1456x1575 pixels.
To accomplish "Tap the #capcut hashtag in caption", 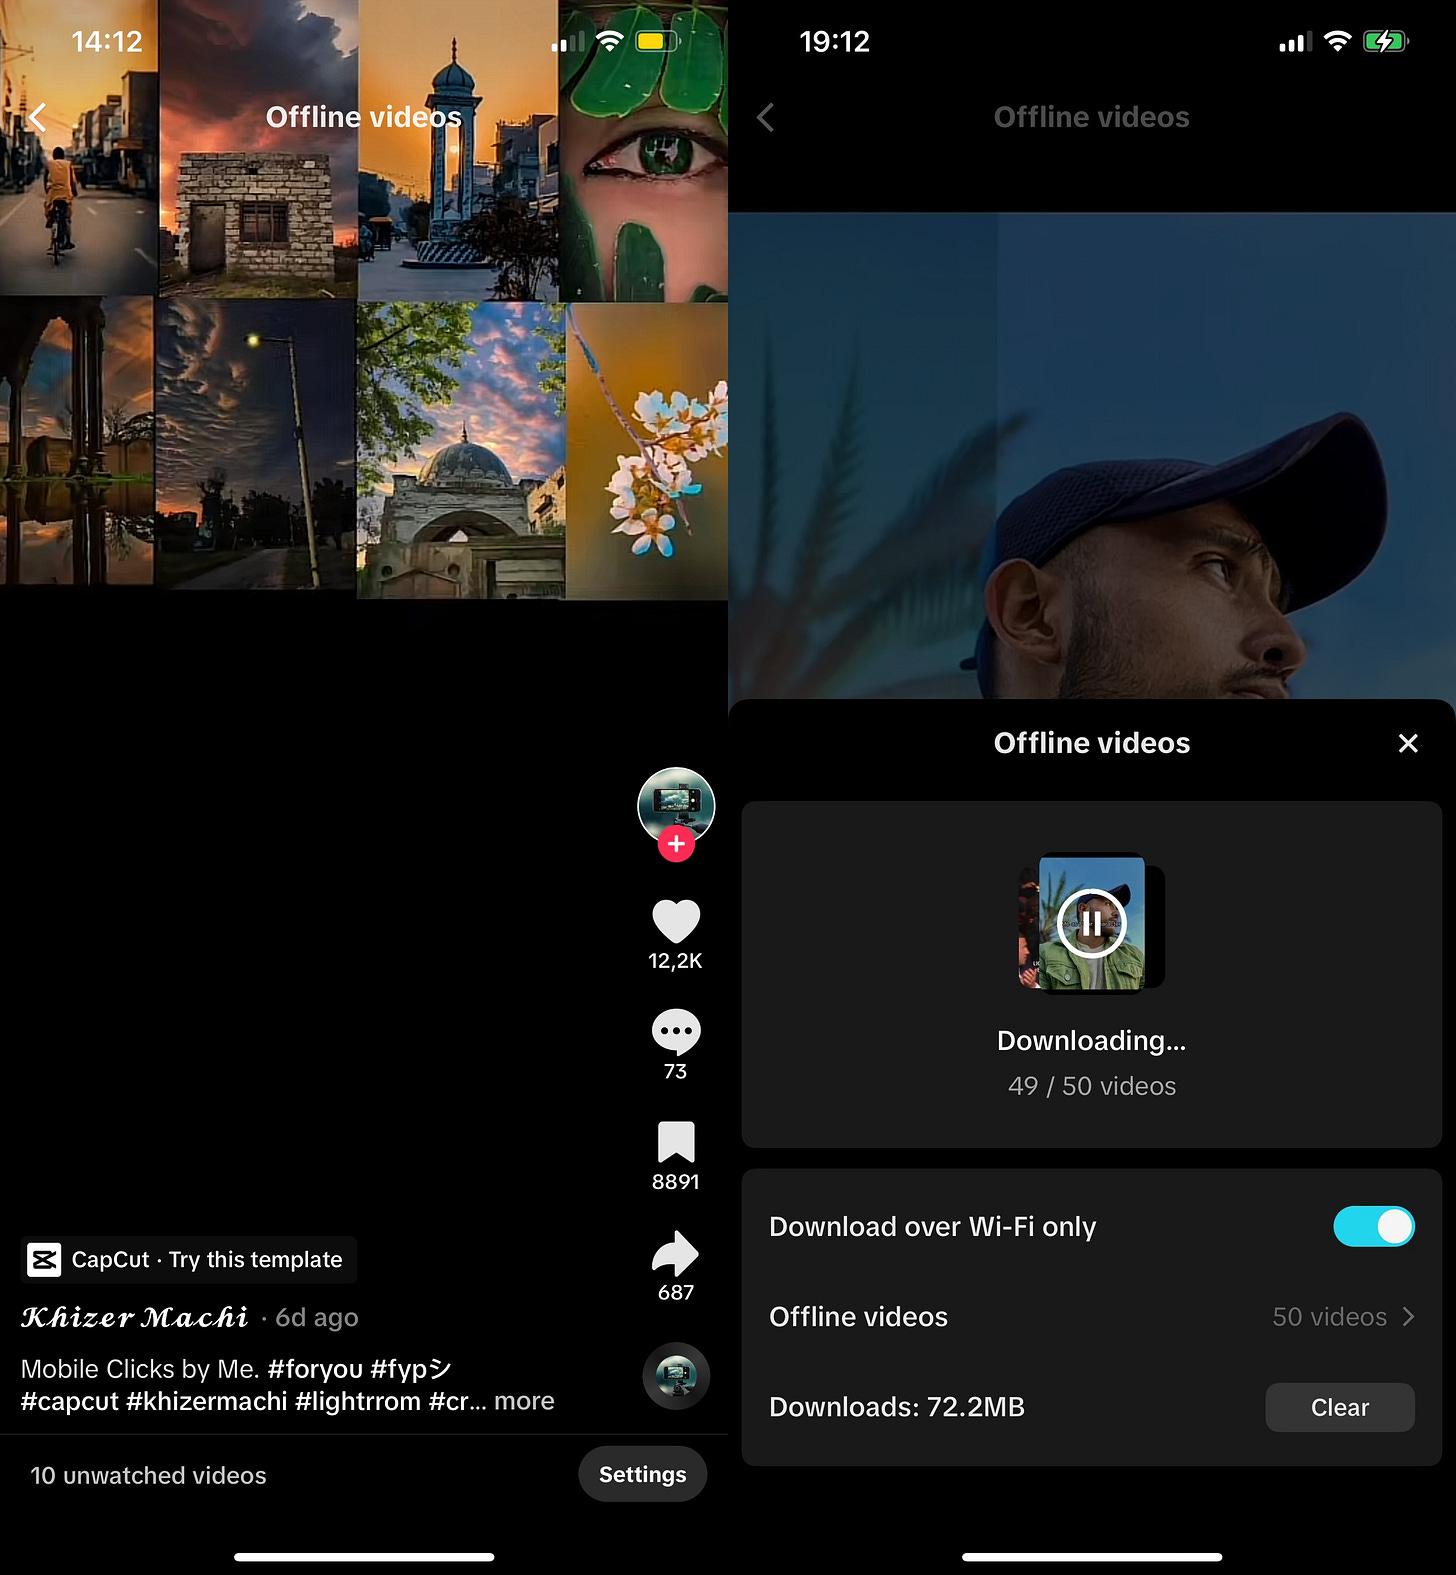I will click(70, 1401).
